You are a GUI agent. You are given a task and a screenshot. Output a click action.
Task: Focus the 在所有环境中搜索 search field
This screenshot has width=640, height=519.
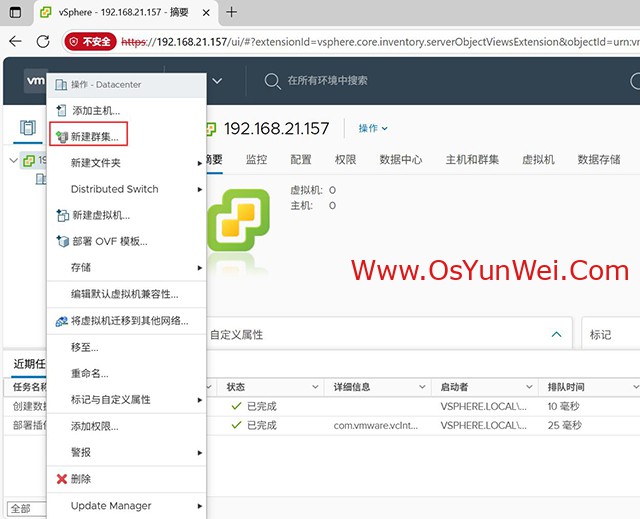click(x=327, y=80)
